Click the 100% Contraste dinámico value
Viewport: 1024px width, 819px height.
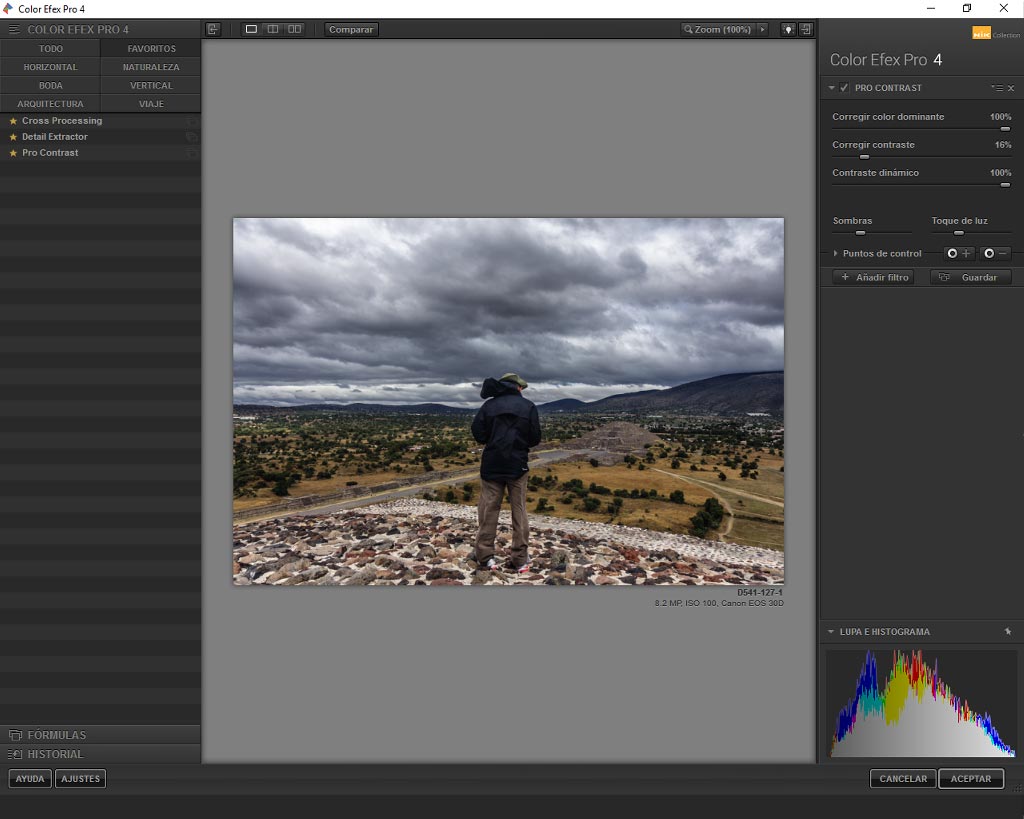click(x=1000, y=173)
